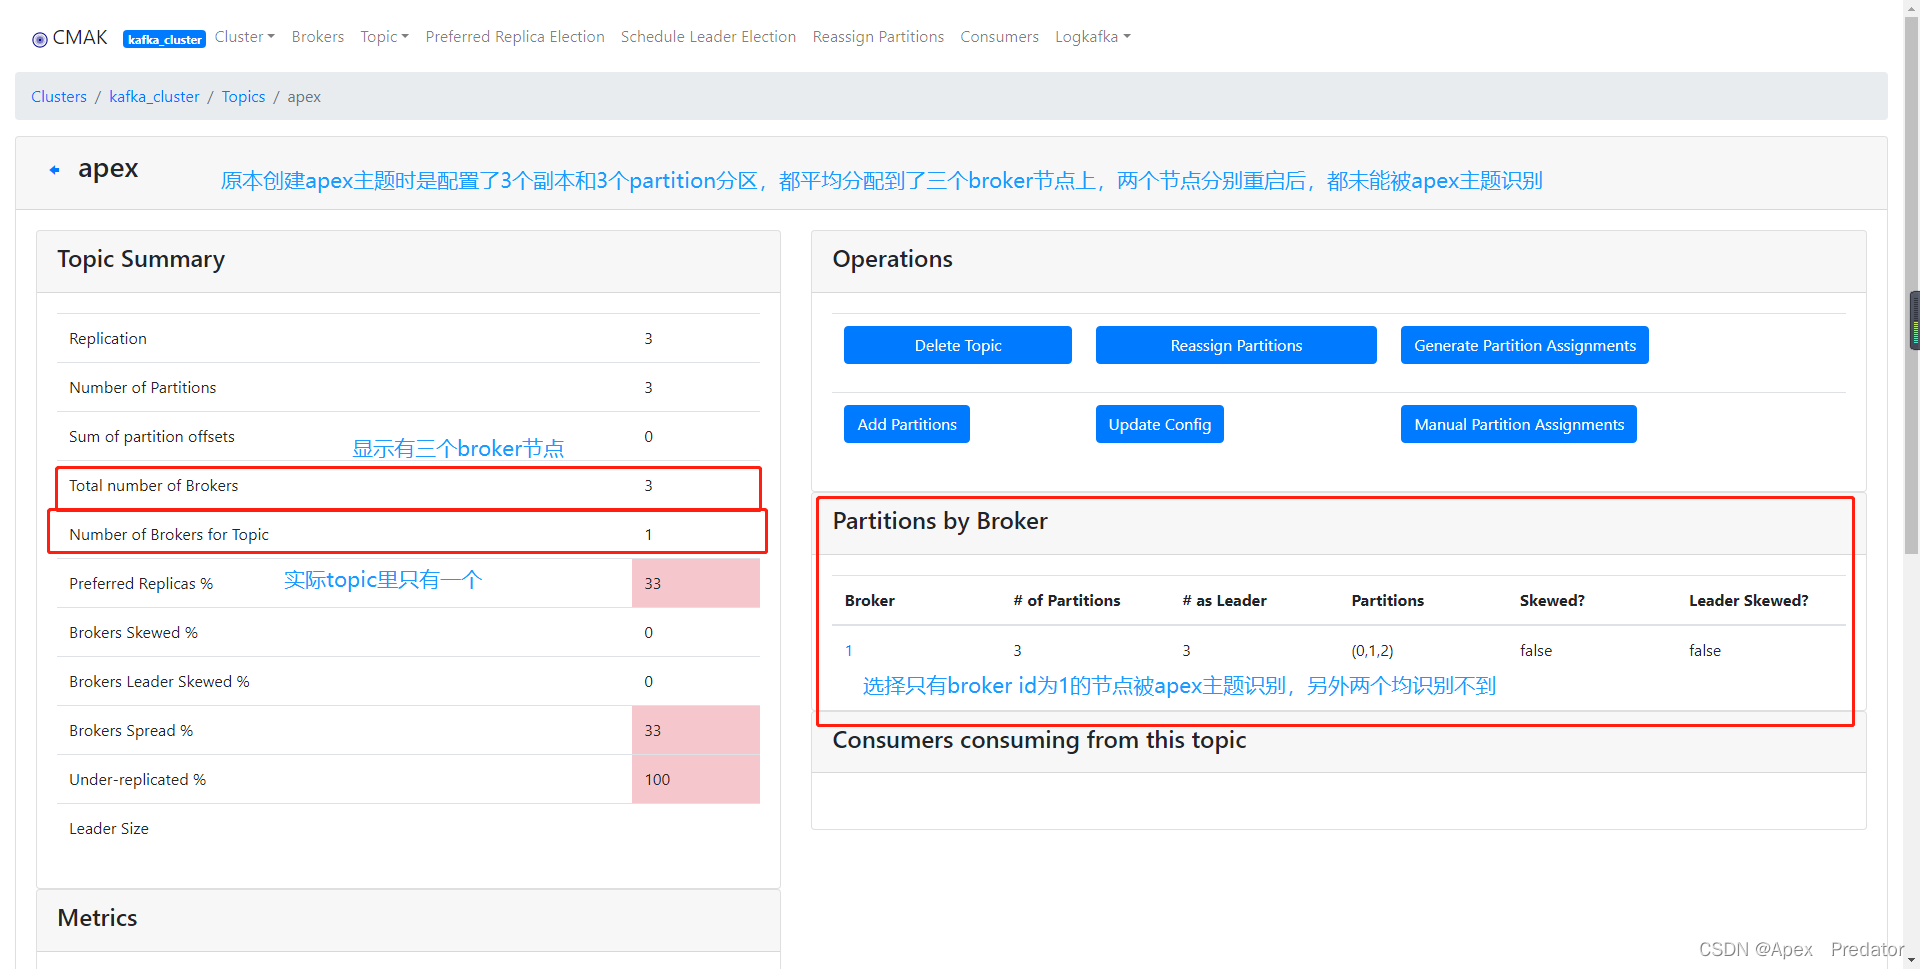Click the 'Consumers consuming from this topic' heading

click(x=1039, y=740)
